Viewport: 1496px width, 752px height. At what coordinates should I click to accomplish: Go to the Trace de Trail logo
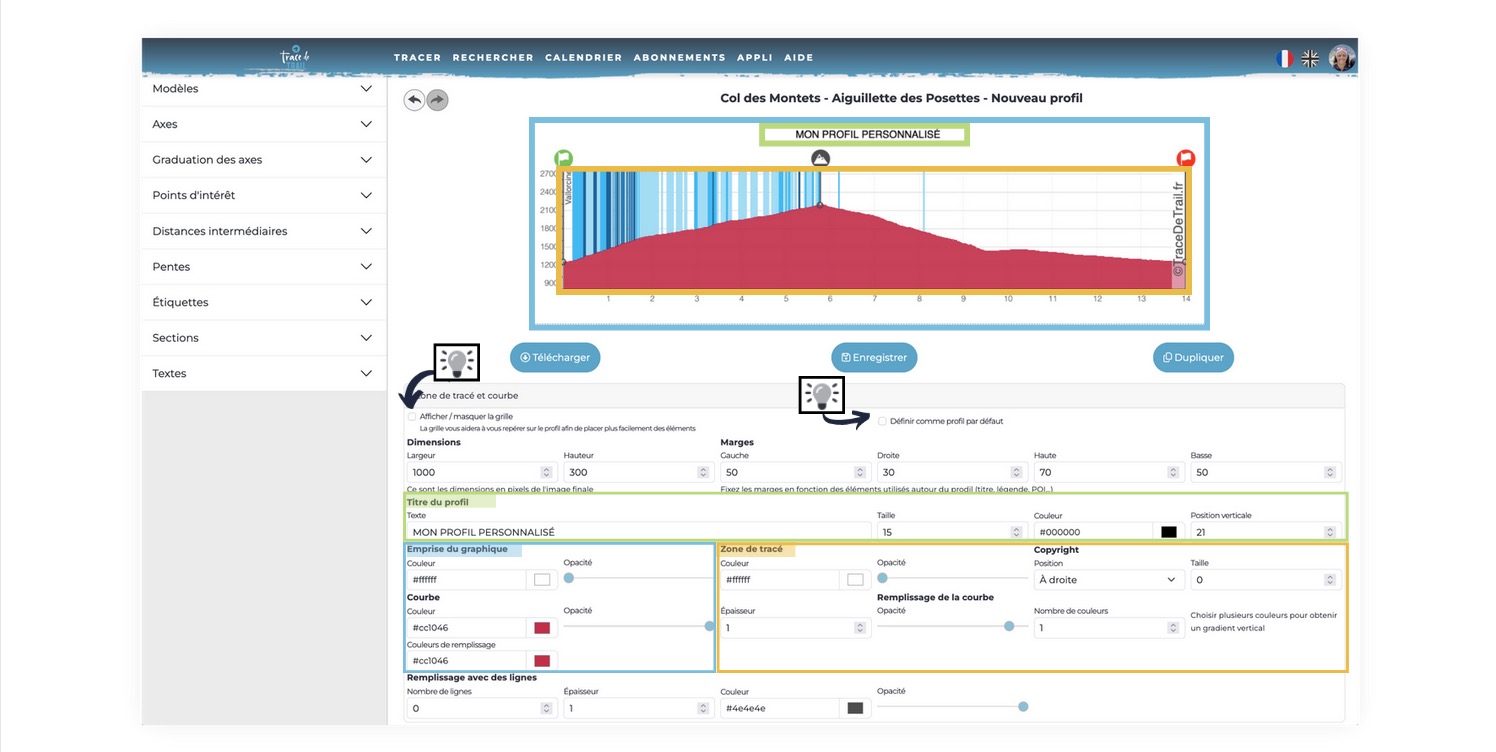pyautogui.click(x=298, y=58)
